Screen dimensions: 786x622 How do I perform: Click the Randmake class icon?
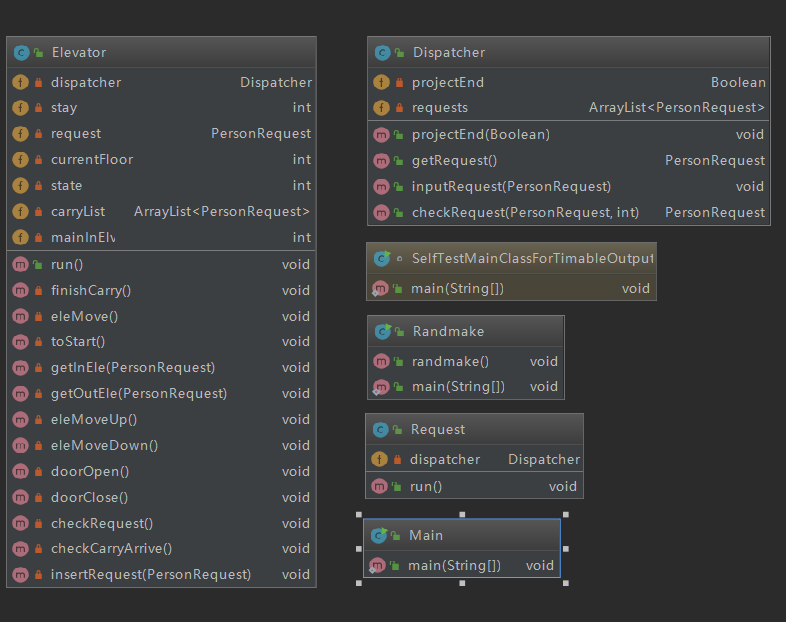tap(381, 331)
